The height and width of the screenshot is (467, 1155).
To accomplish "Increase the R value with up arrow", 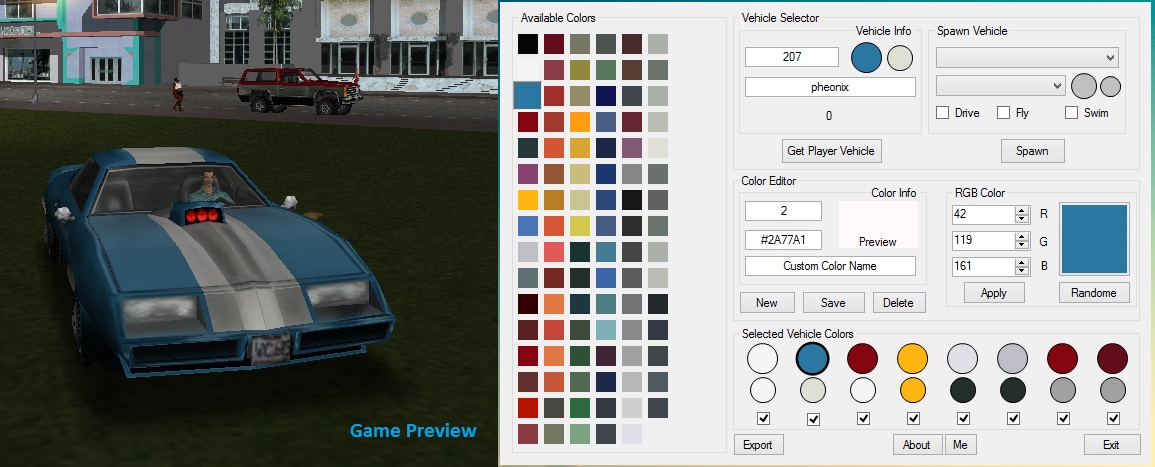I will 1022,211.
